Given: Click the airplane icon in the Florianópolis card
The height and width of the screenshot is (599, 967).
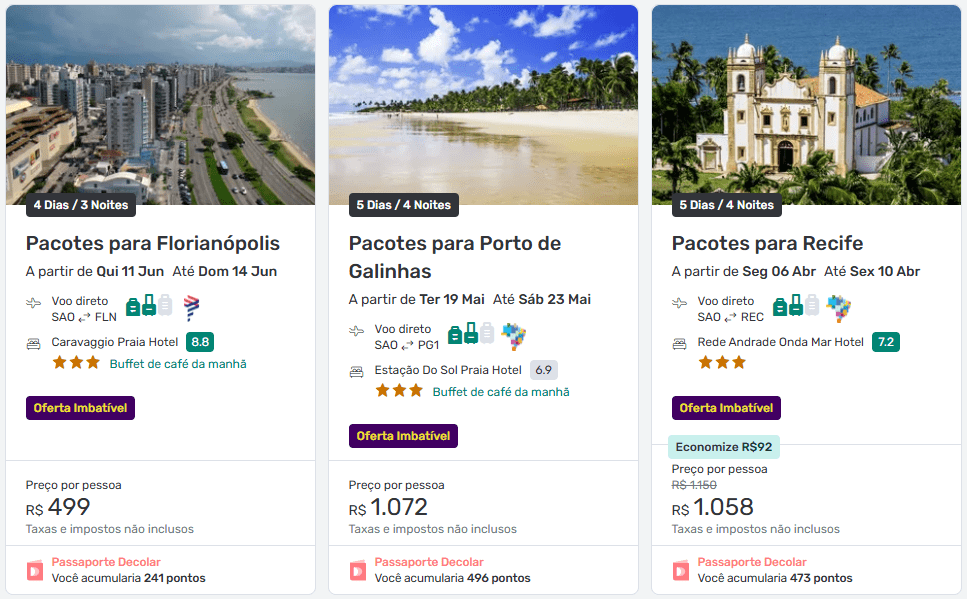Looking at the screenshot, I should coord(34,303).
